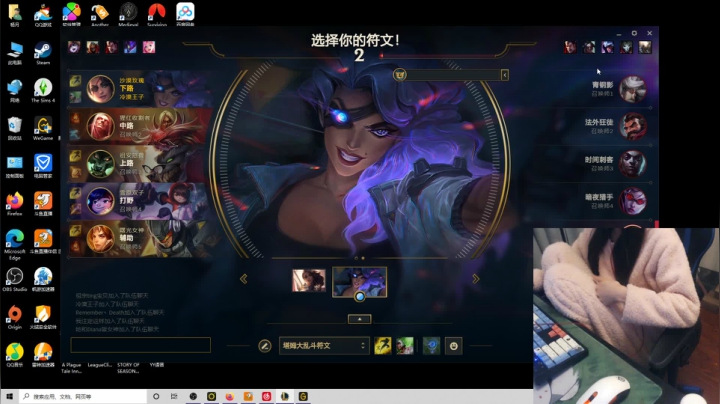720x404 pixels.
Task: Change the Flash summoner spell in bottom bar
Action: (383, 346)
